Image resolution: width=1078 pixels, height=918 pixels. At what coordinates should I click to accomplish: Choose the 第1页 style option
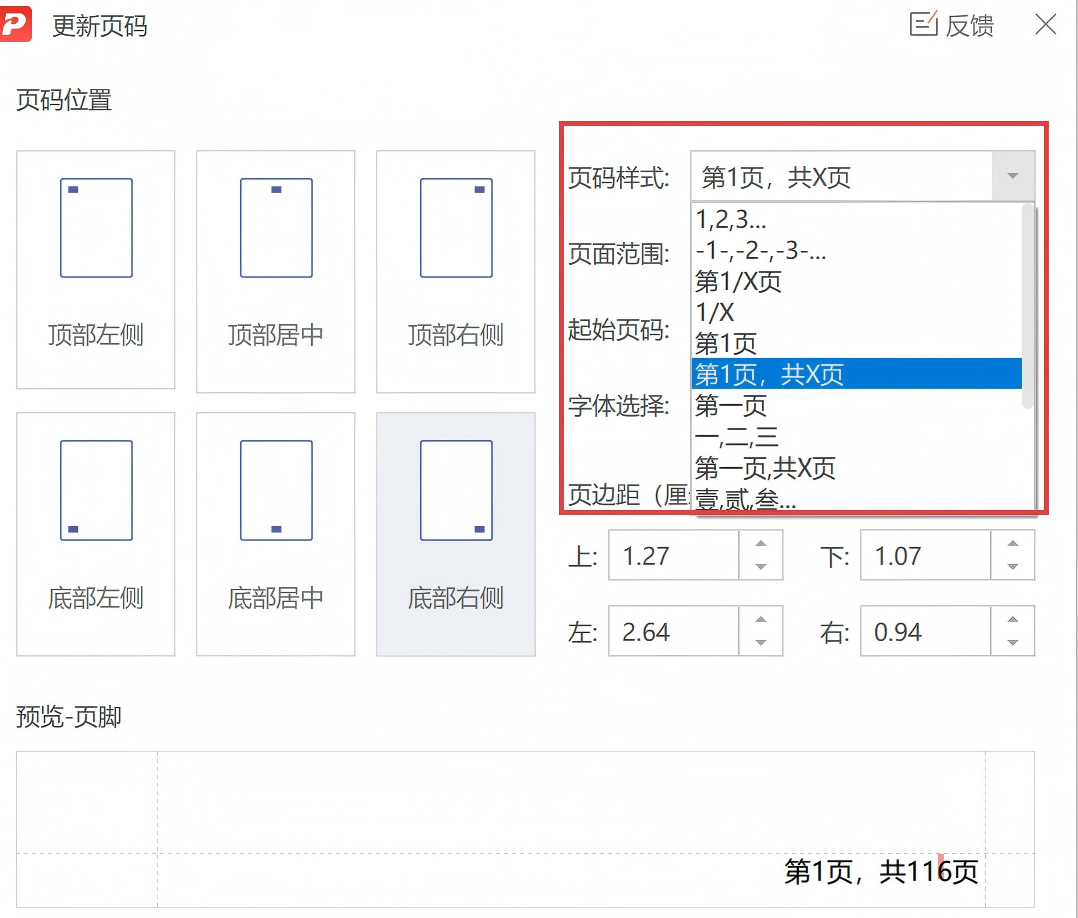coord(857,343)
